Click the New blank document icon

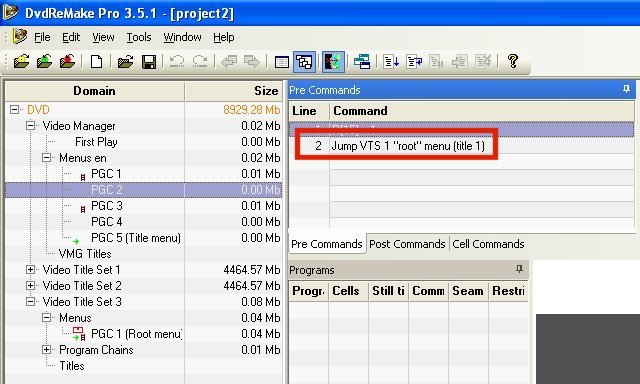pos(96,62)
